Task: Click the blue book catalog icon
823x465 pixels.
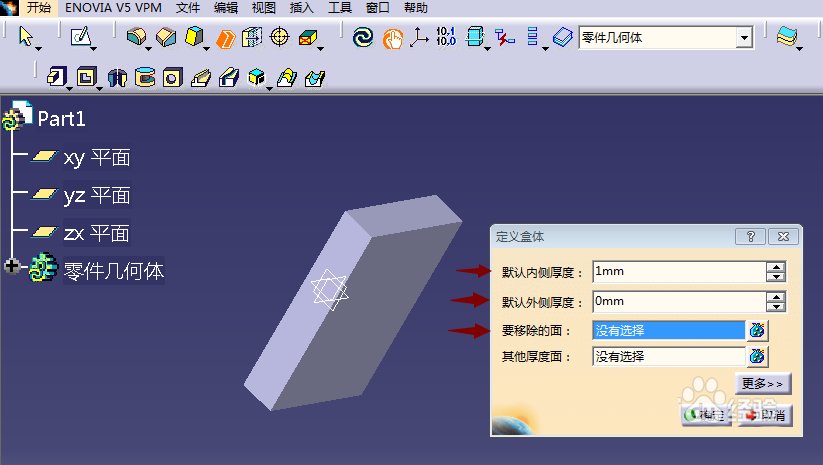Action: 563,37
